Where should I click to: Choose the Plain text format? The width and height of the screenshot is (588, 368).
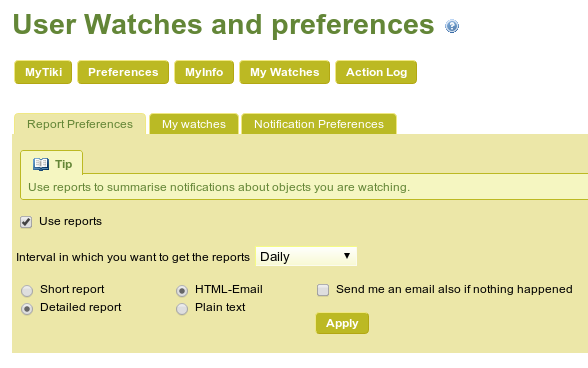click(x=182, y=309)
